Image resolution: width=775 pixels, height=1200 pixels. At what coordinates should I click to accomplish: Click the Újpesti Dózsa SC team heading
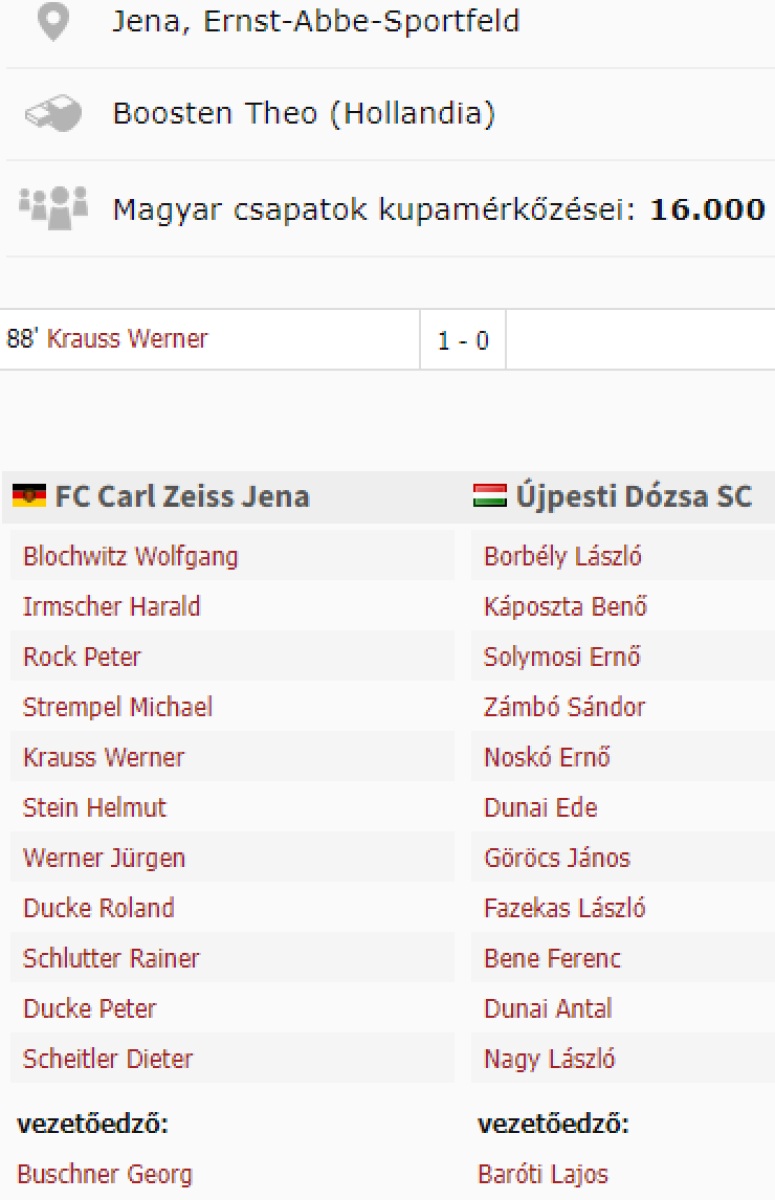(633, 496)
